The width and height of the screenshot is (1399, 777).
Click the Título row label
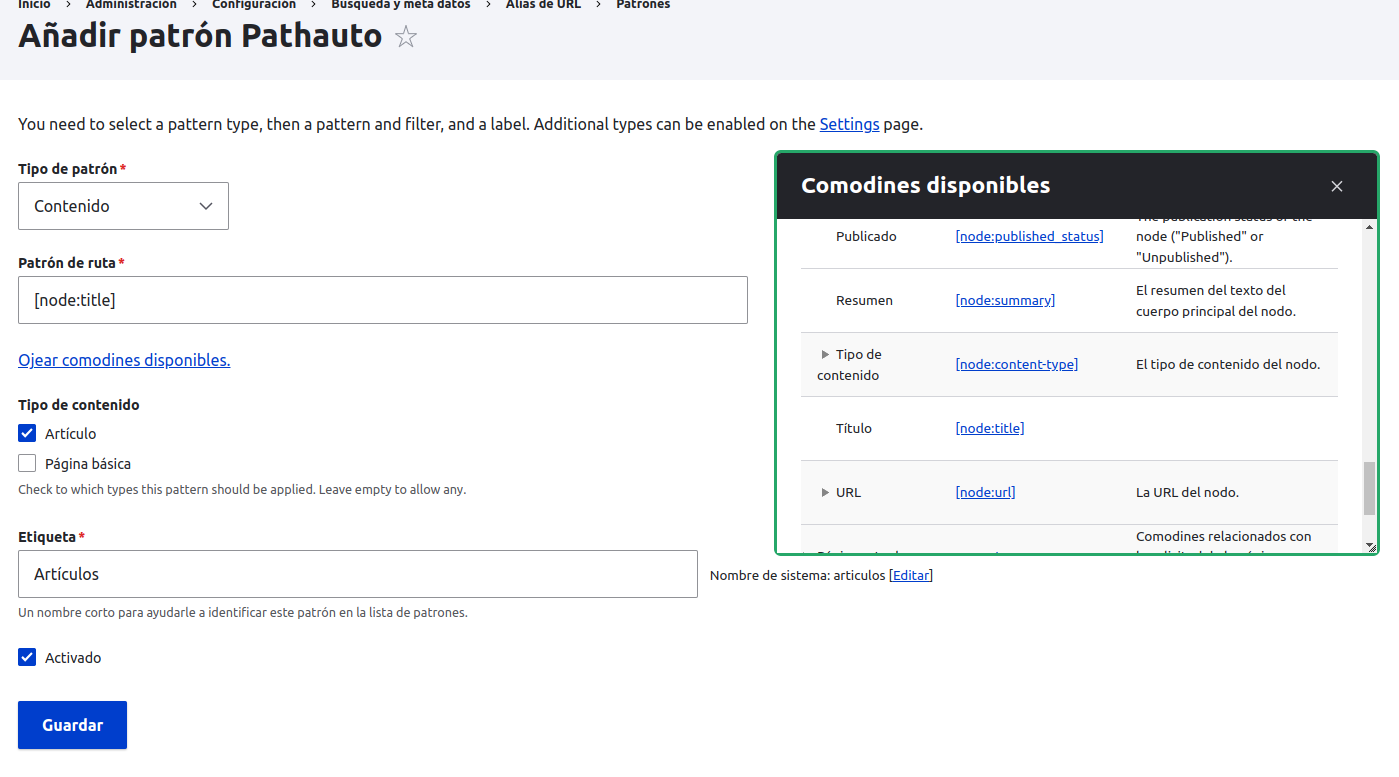[x=854, y=428]
